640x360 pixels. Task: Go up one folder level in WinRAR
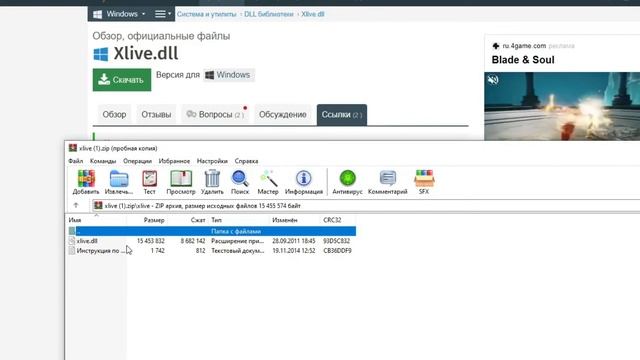(76, 205)
